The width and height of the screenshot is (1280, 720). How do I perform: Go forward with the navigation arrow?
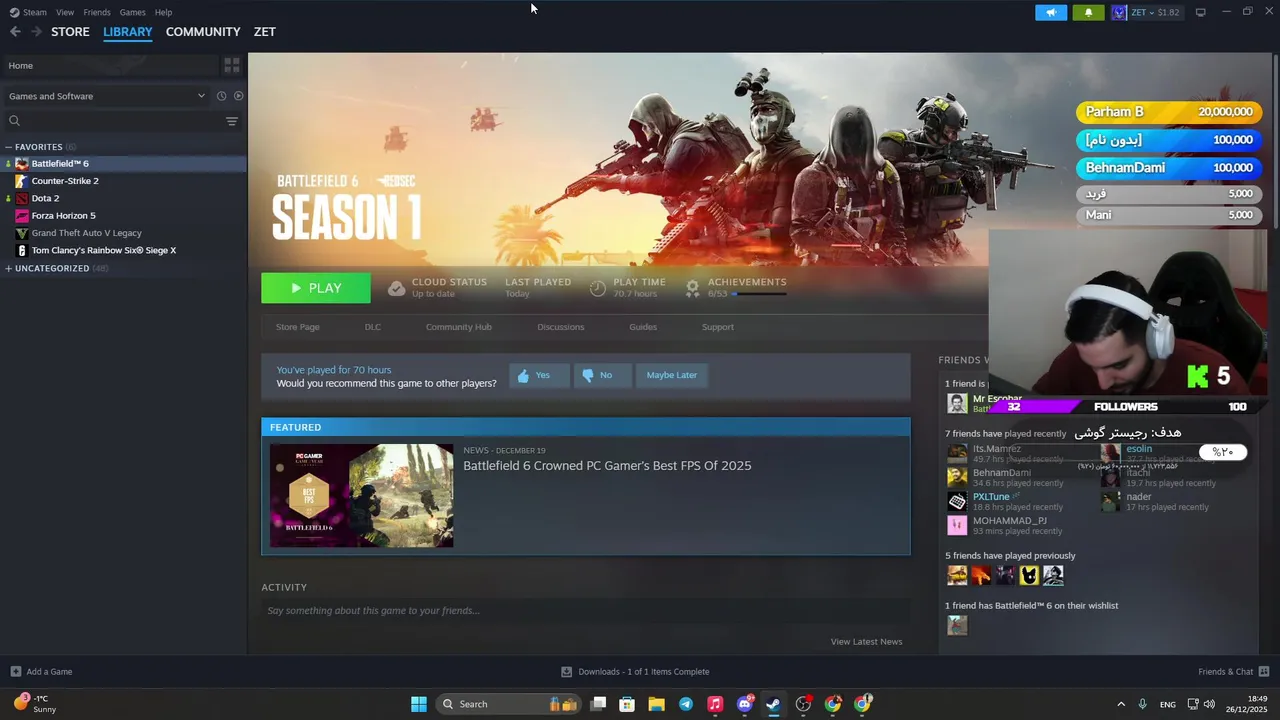coord(37,32)
